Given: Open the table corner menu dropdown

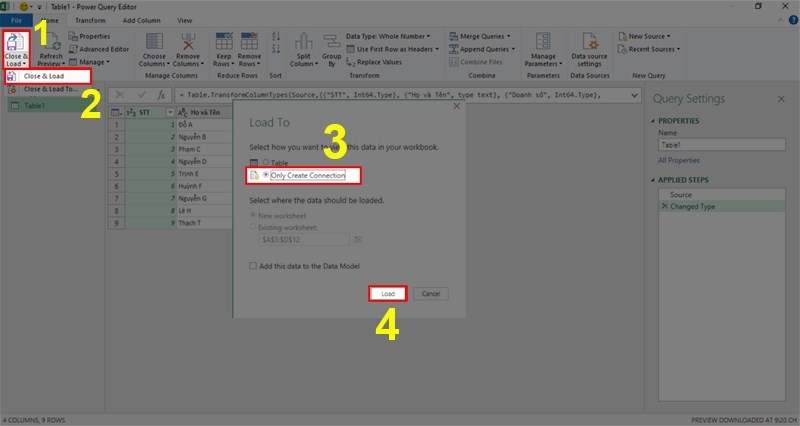Looking at the screenshot, I should (116, 112).
